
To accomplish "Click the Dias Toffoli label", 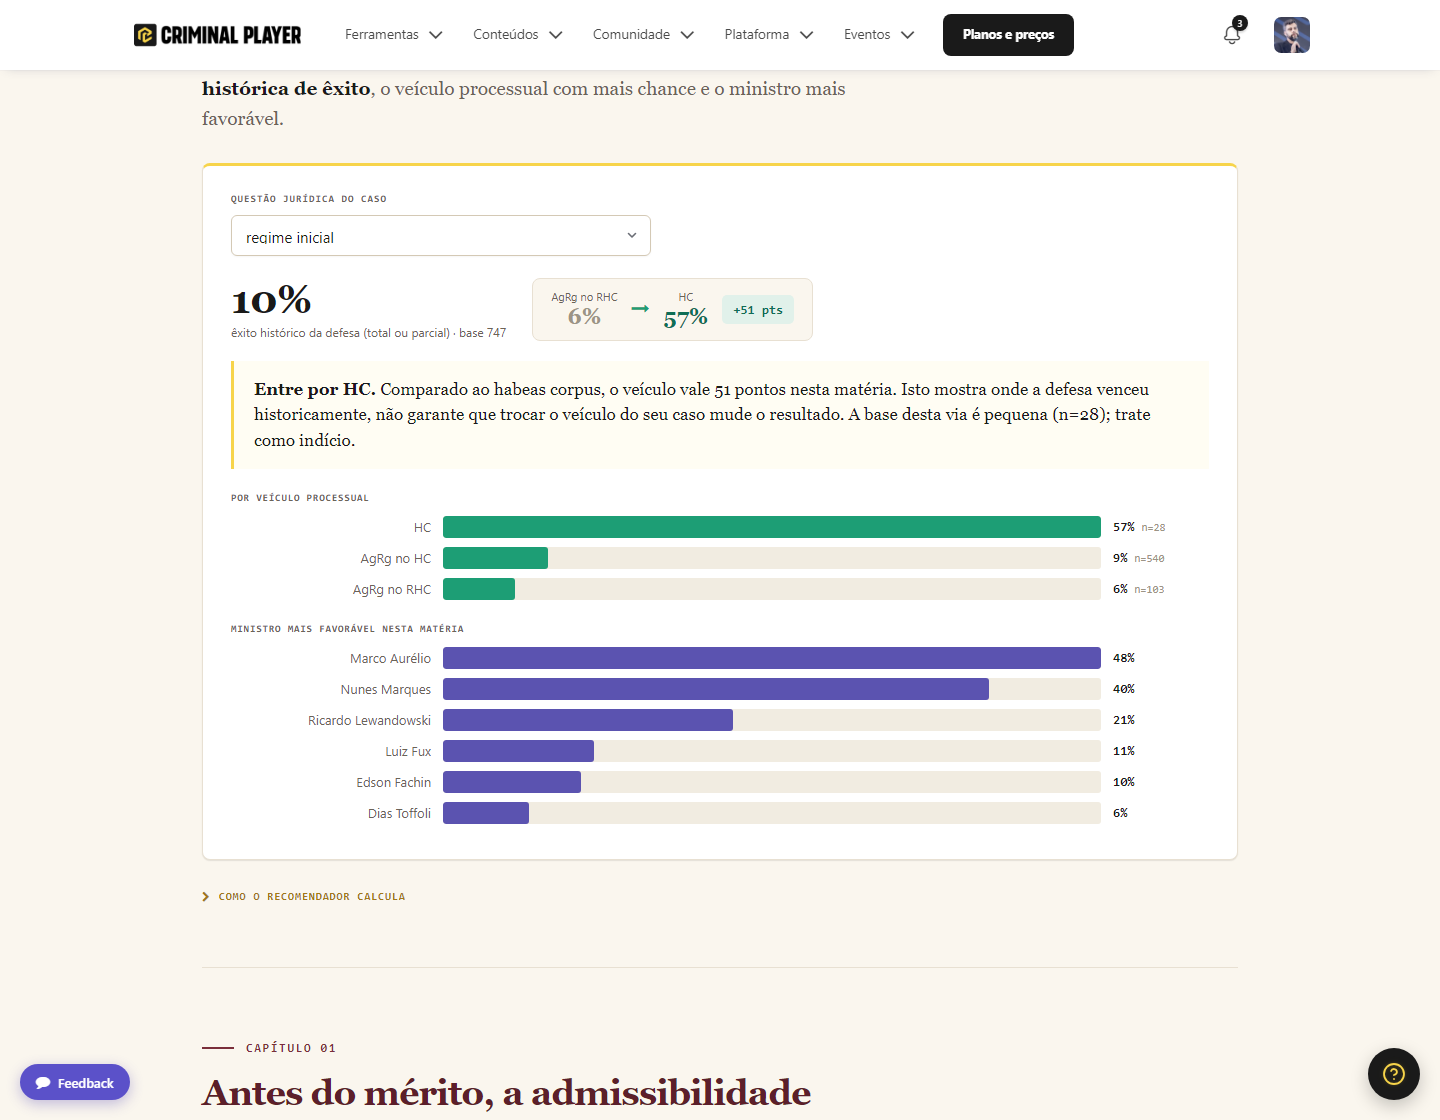I will pos(399,814).
